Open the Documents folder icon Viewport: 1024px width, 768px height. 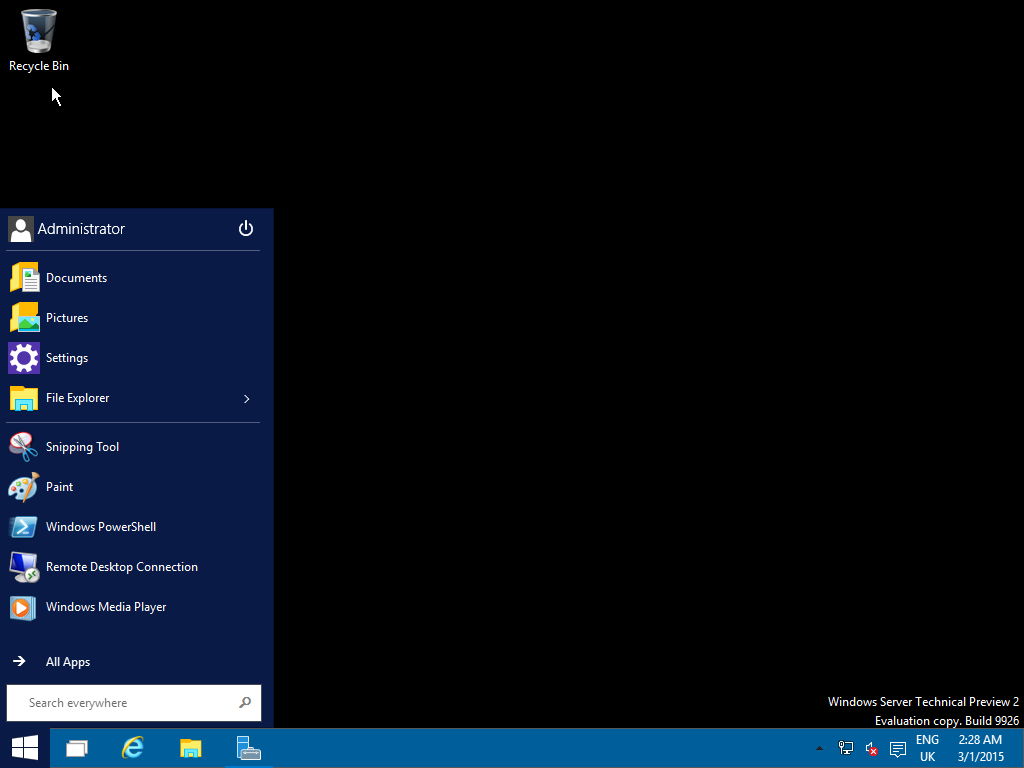tap(24, 278)
